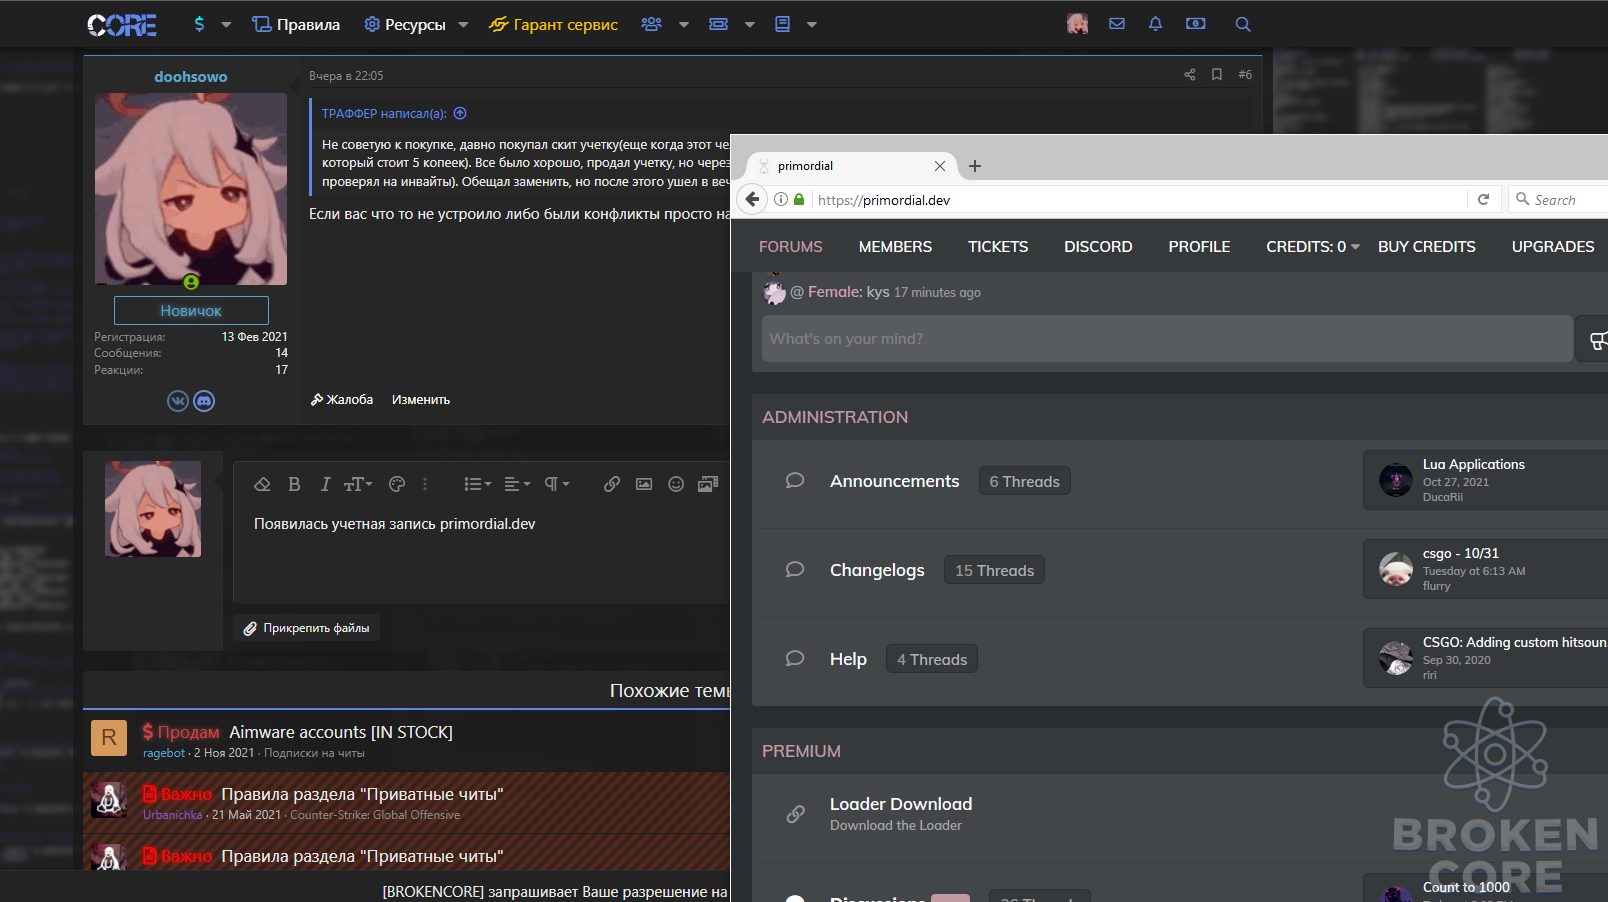
Task: Open the forum search magnifier icon
Action: coord(1243,24)
